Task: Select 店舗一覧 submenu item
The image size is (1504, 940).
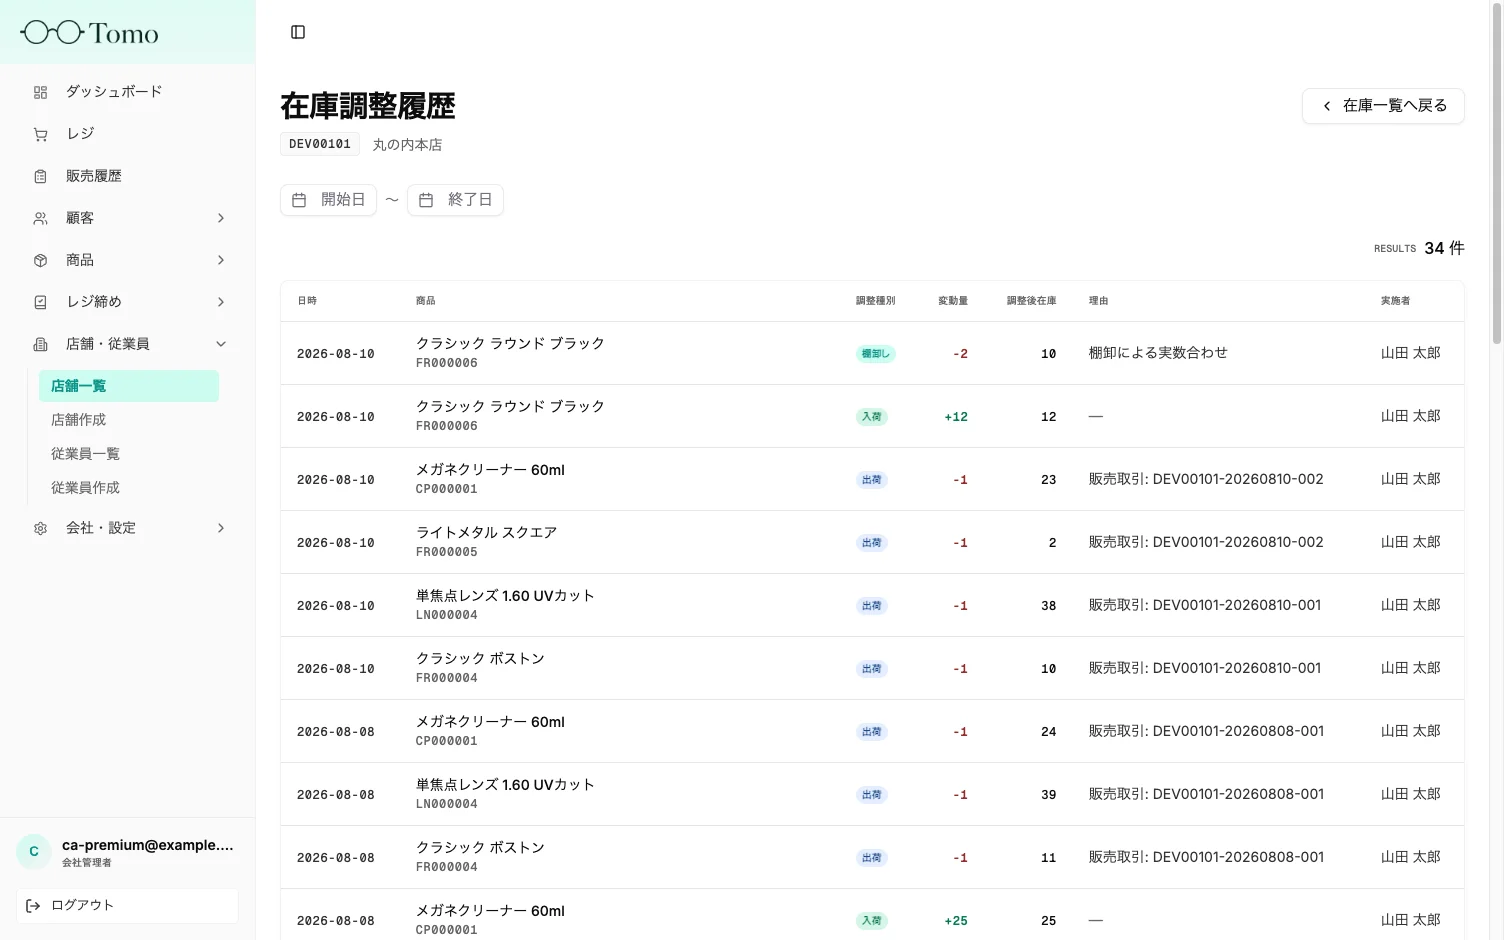Action: tap(129, 386)
